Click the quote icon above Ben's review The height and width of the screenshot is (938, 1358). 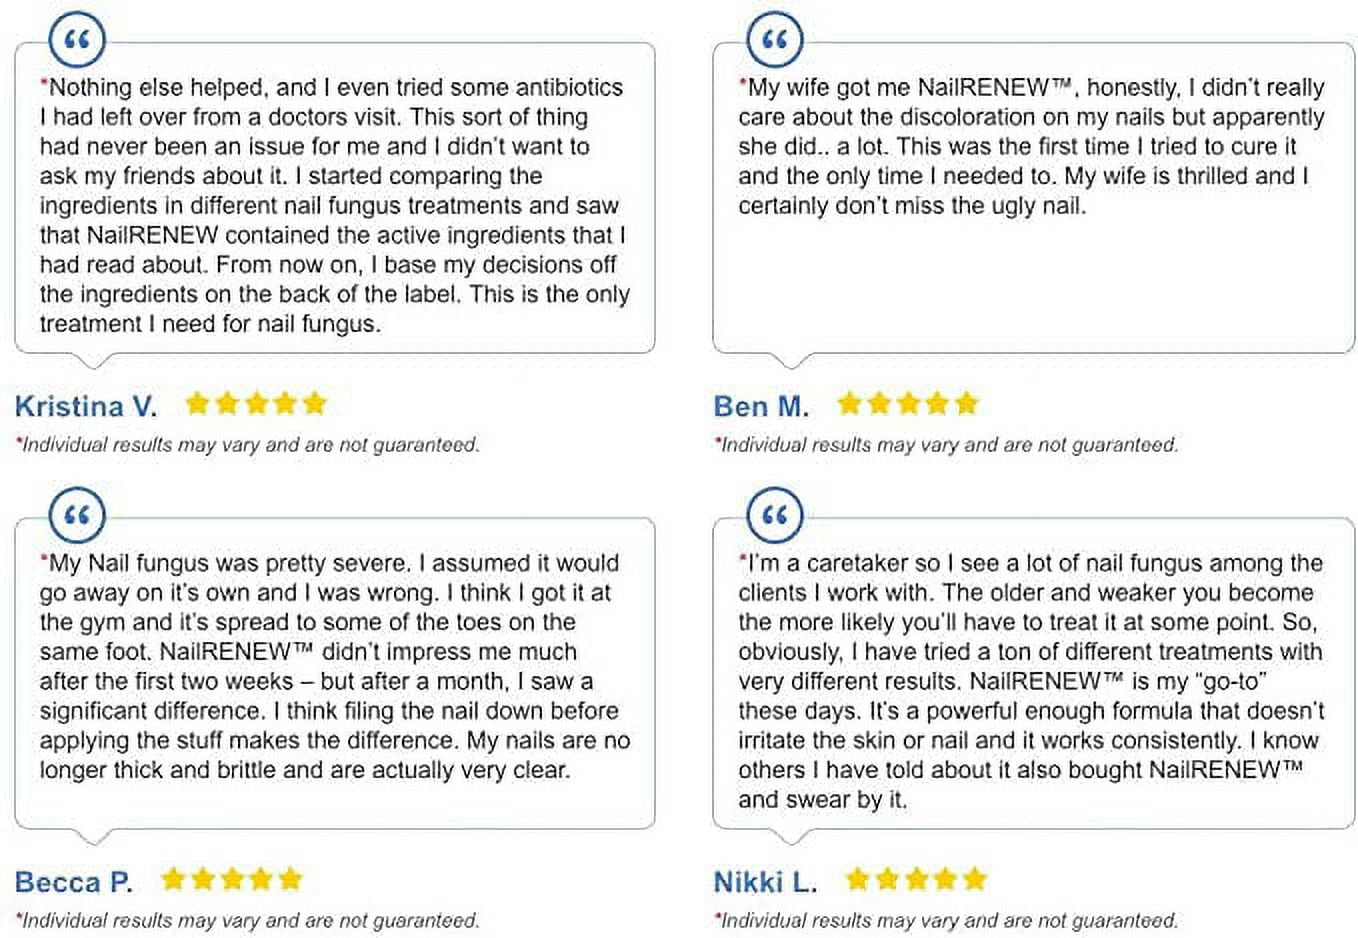pos(775,41)
